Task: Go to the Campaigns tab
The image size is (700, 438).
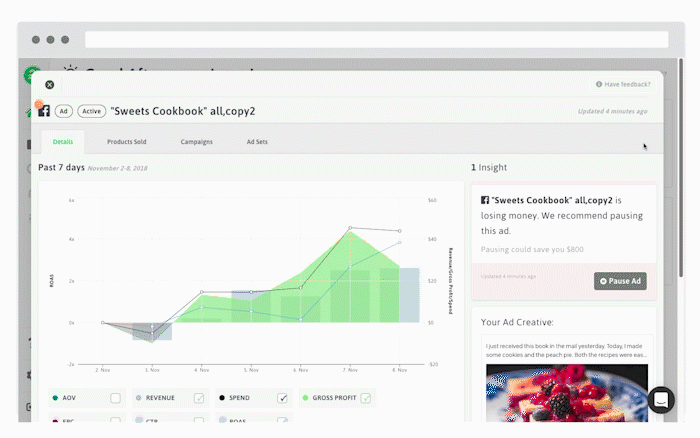Action: (196, 142)
